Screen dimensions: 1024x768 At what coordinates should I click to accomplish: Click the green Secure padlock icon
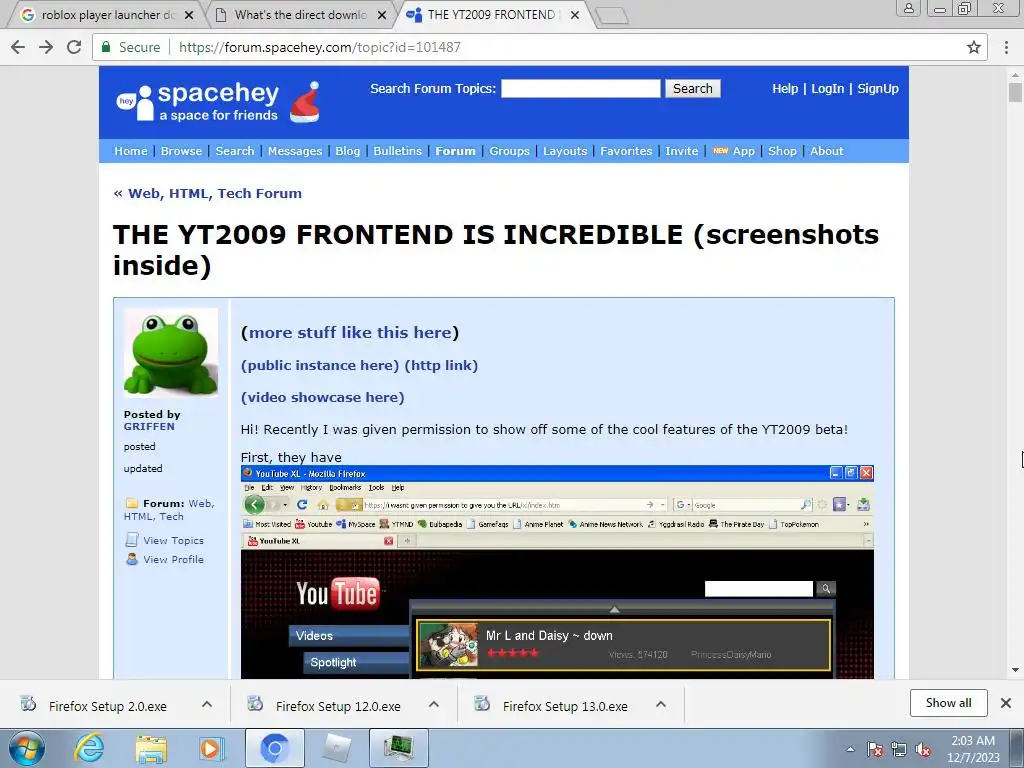coord(105,47)
